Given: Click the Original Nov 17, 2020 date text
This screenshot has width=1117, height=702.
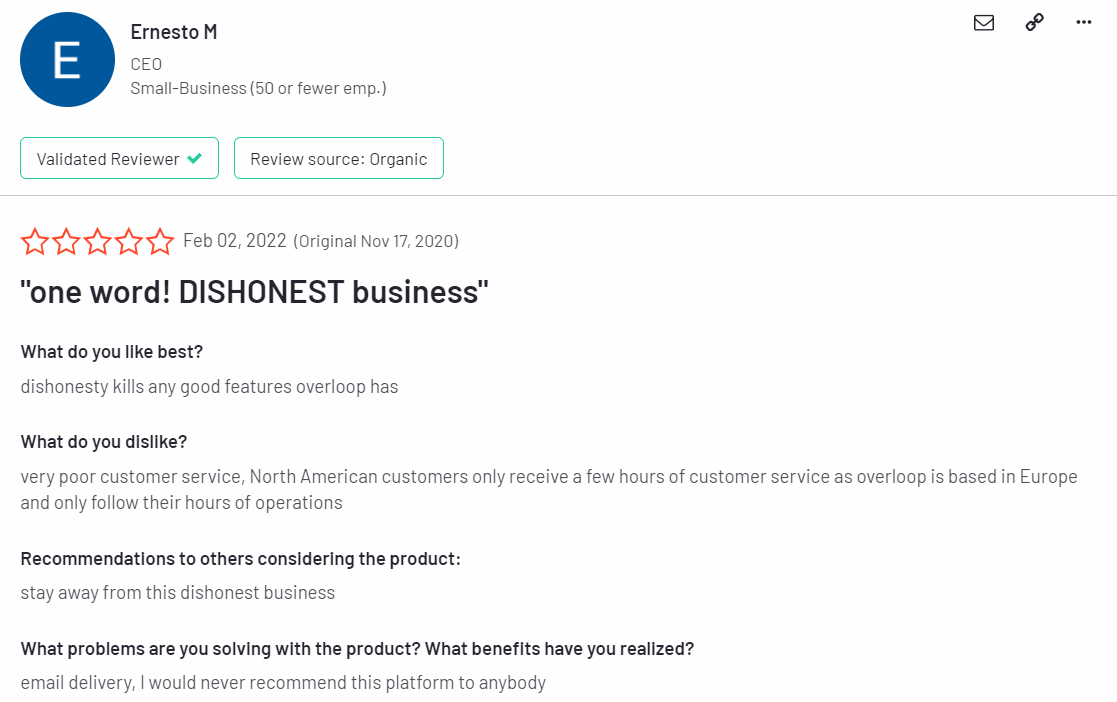Looking at the screenshot, I should [376, 241].
